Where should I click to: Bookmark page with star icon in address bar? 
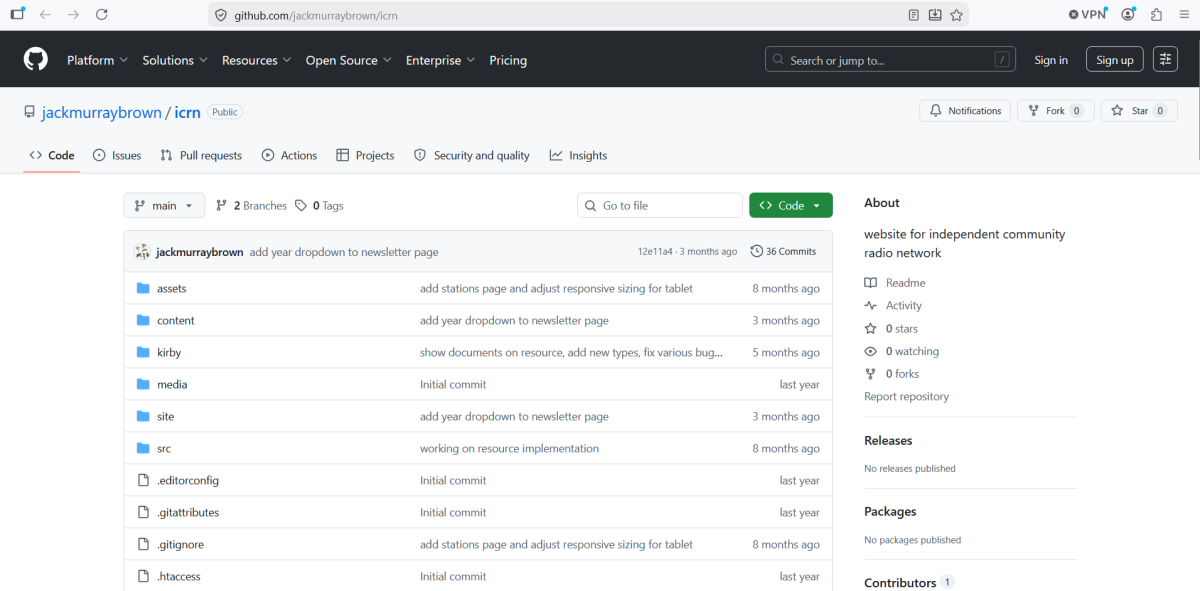pos(956,15)
